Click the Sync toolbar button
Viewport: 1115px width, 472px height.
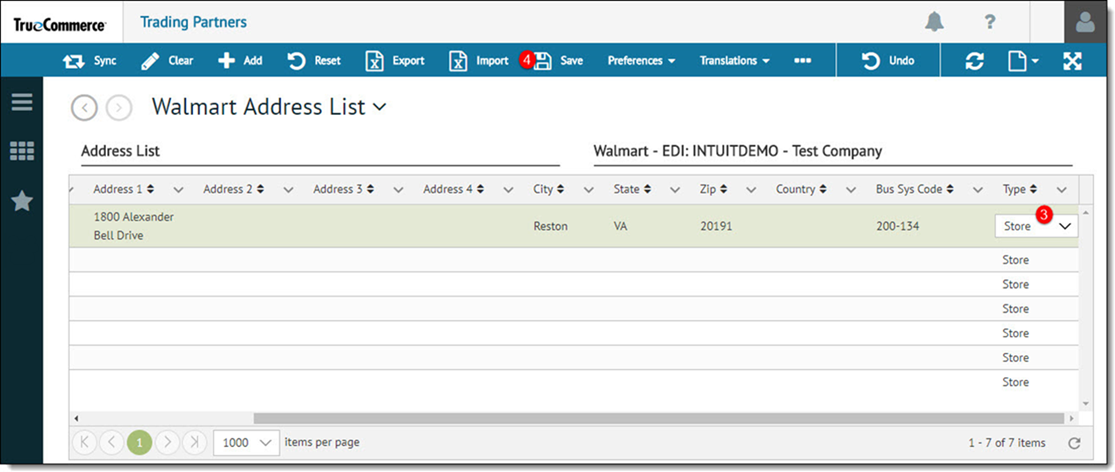tap(90, 60)
